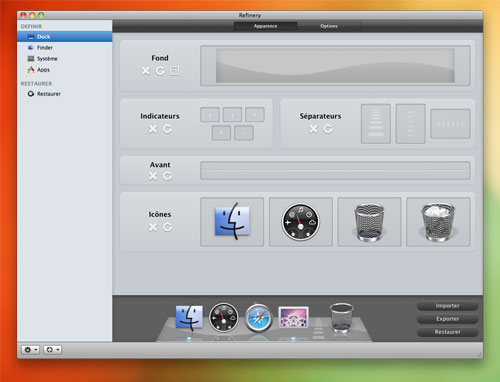This screenshot has height=382, width=500.
Task: Open the Système sidebar item
Action: (x=65, y=59)
